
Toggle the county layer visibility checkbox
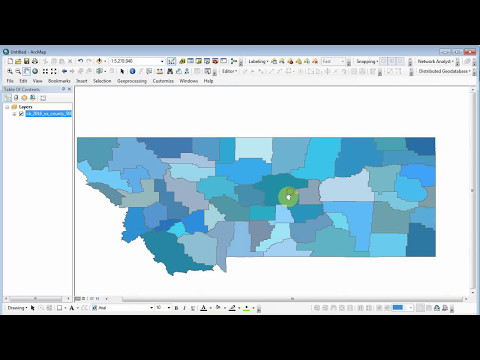pos(21,114)
